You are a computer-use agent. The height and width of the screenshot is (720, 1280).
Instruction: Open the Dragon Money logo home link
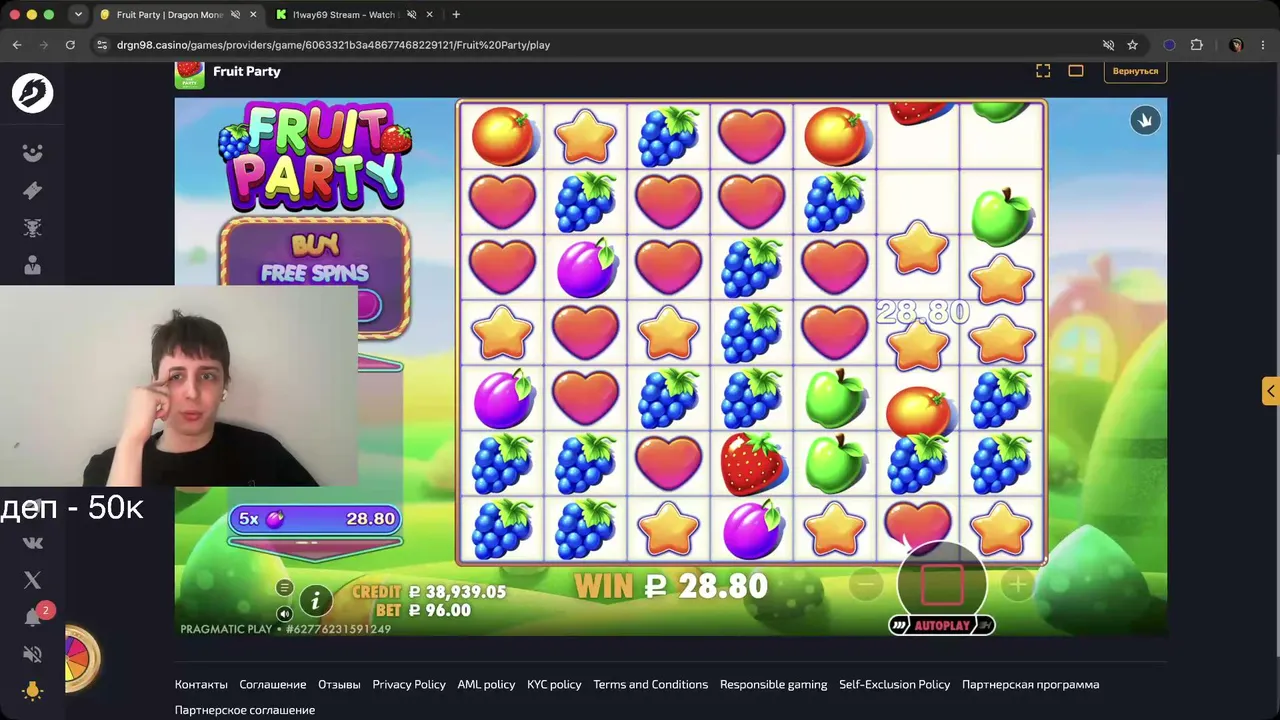point(32,93)
